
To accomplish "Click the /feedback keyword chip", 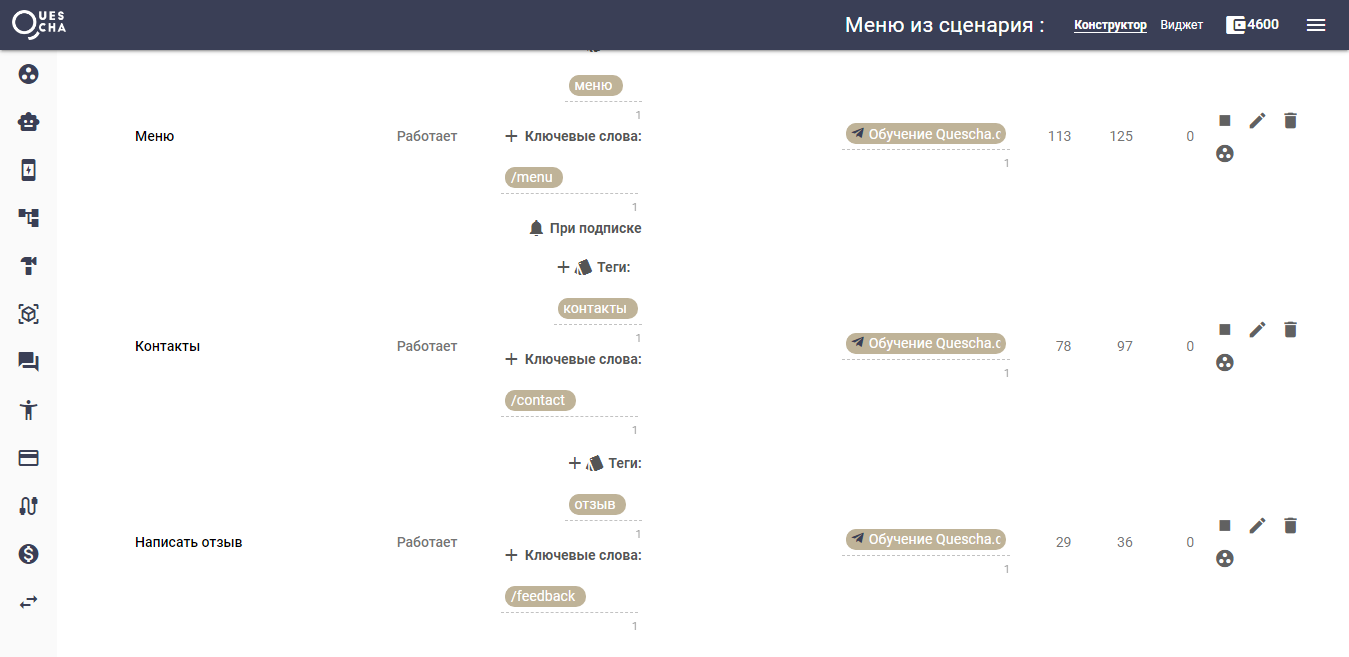I will (544, 596).
